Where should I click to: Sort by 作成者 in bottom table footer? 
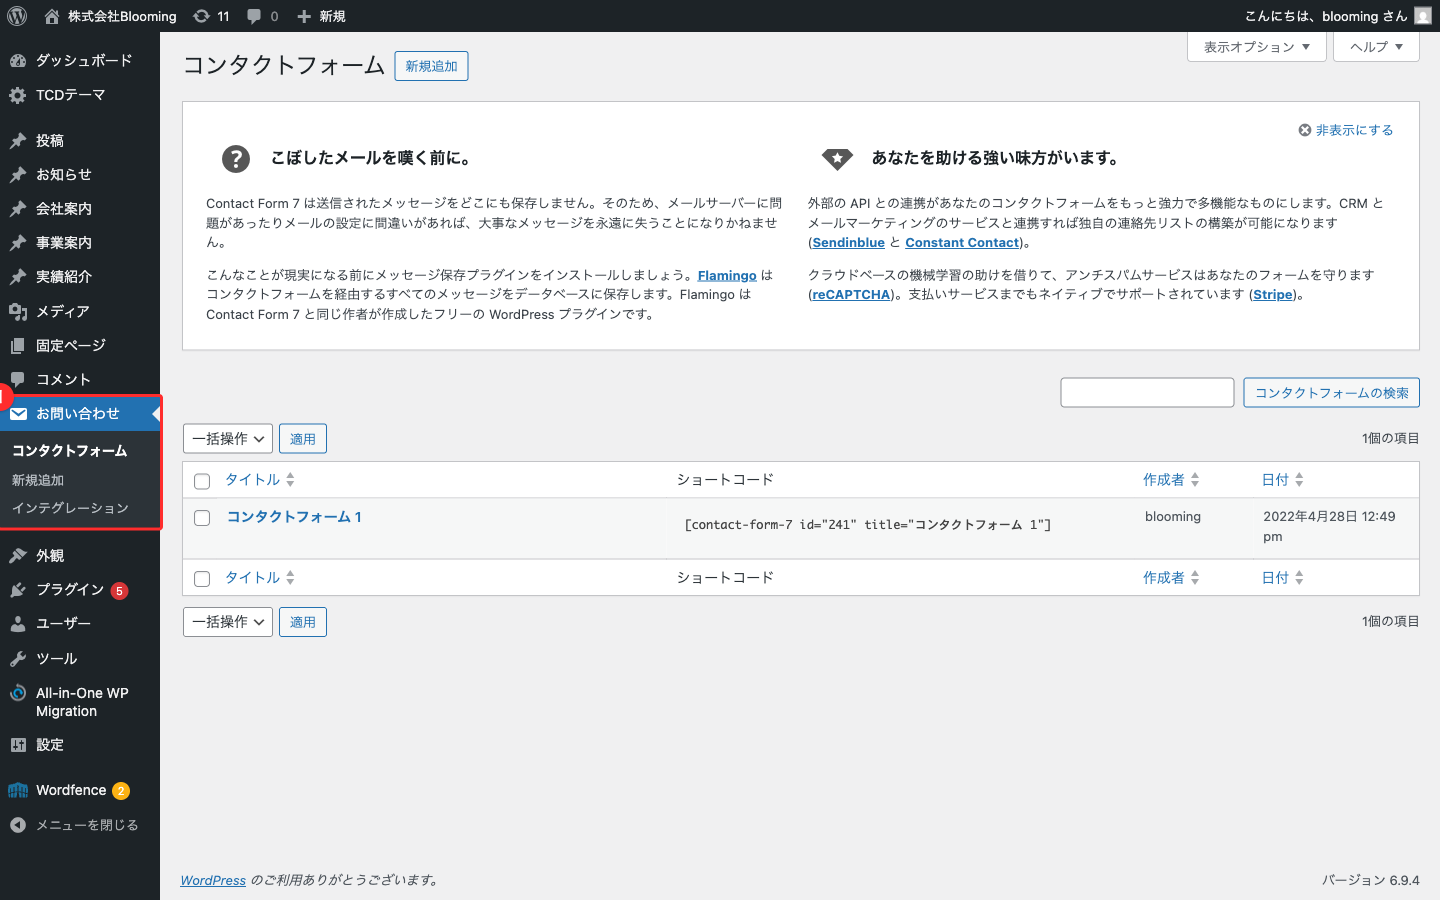pyautogui.click(x=1171, y=578)
